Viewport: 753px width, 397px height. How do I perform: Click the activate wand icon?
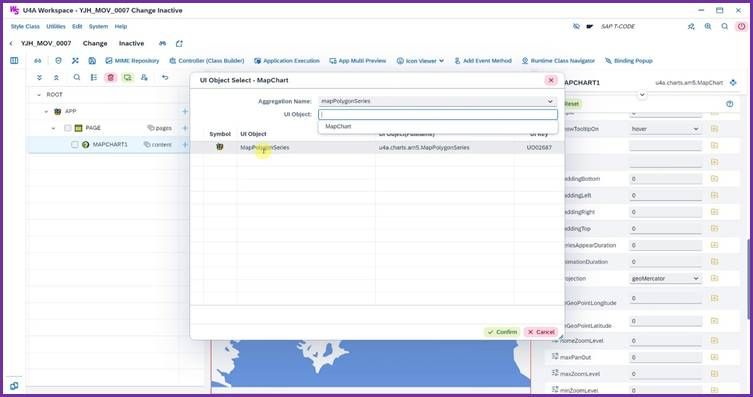[x=75, y=60]
